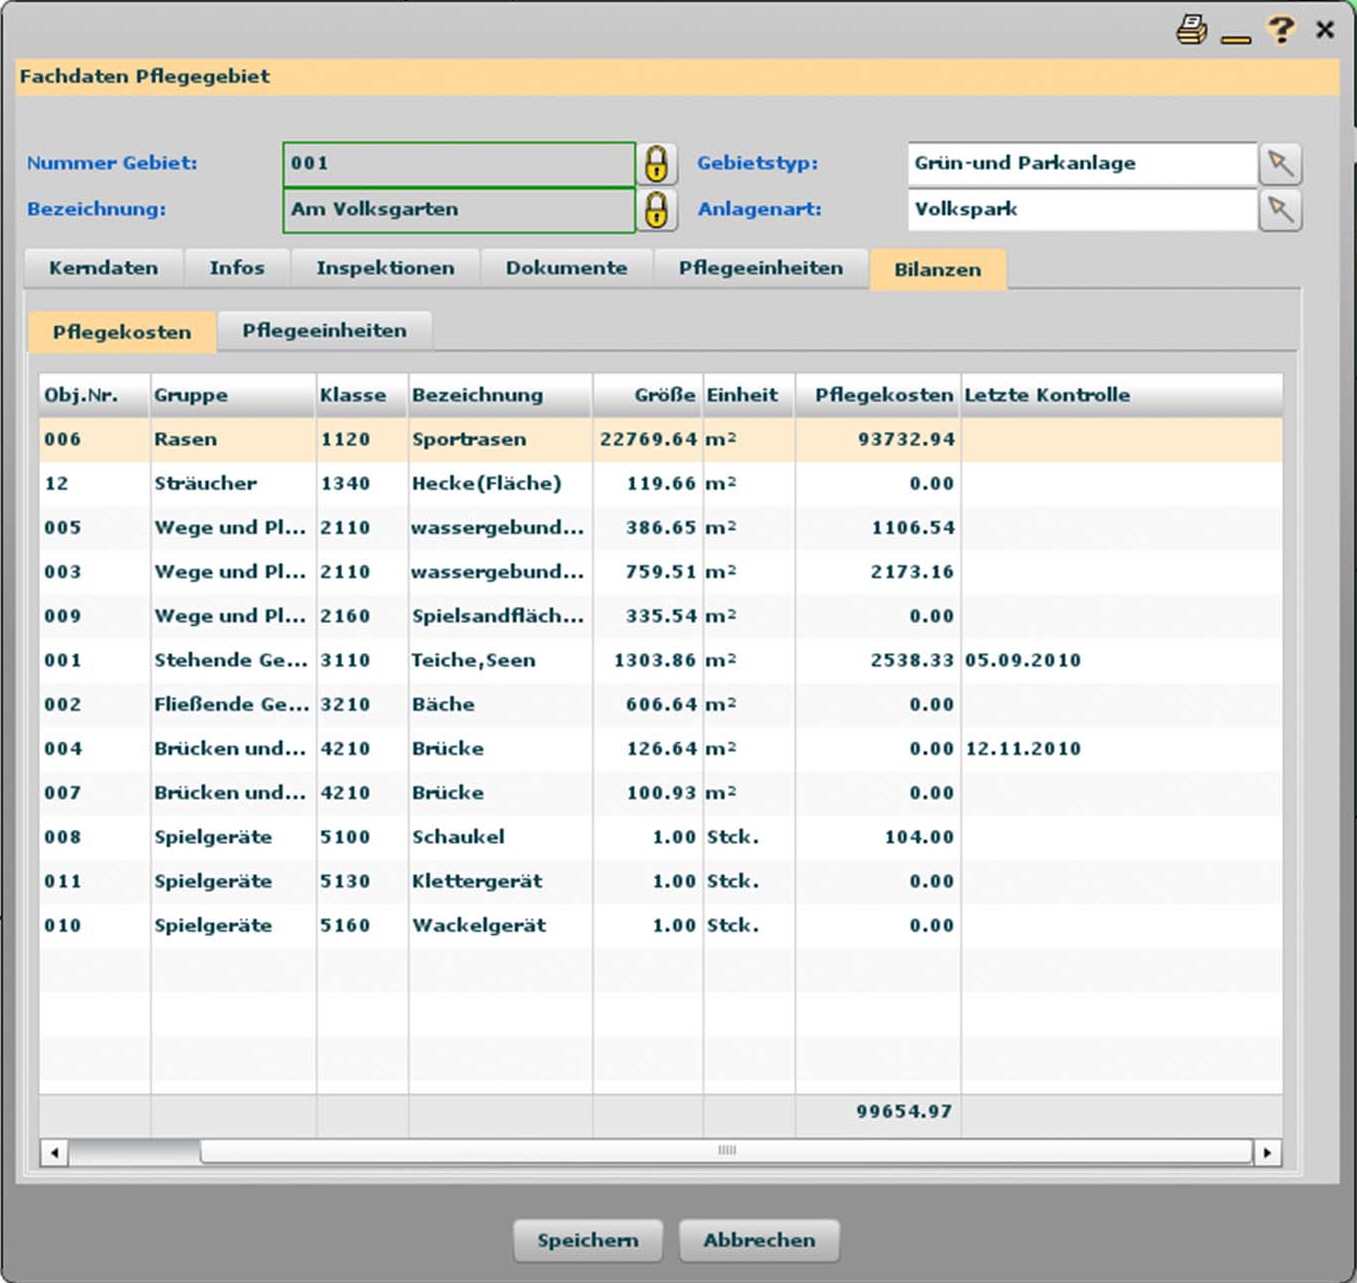Toggle the lock beside Bezeichnung field
1357x1283 pixels.
[656, 210]
